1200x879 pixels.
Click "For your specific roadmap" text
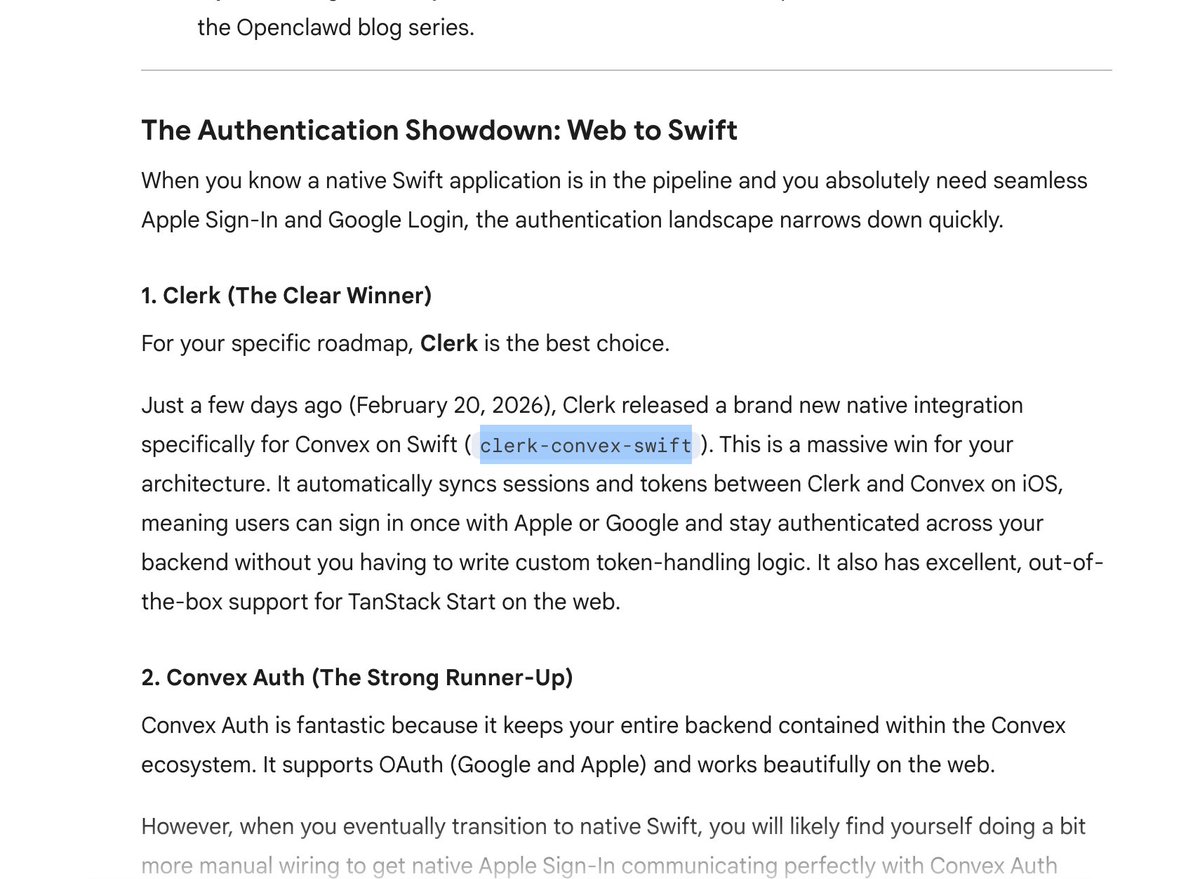pos(275,343)
